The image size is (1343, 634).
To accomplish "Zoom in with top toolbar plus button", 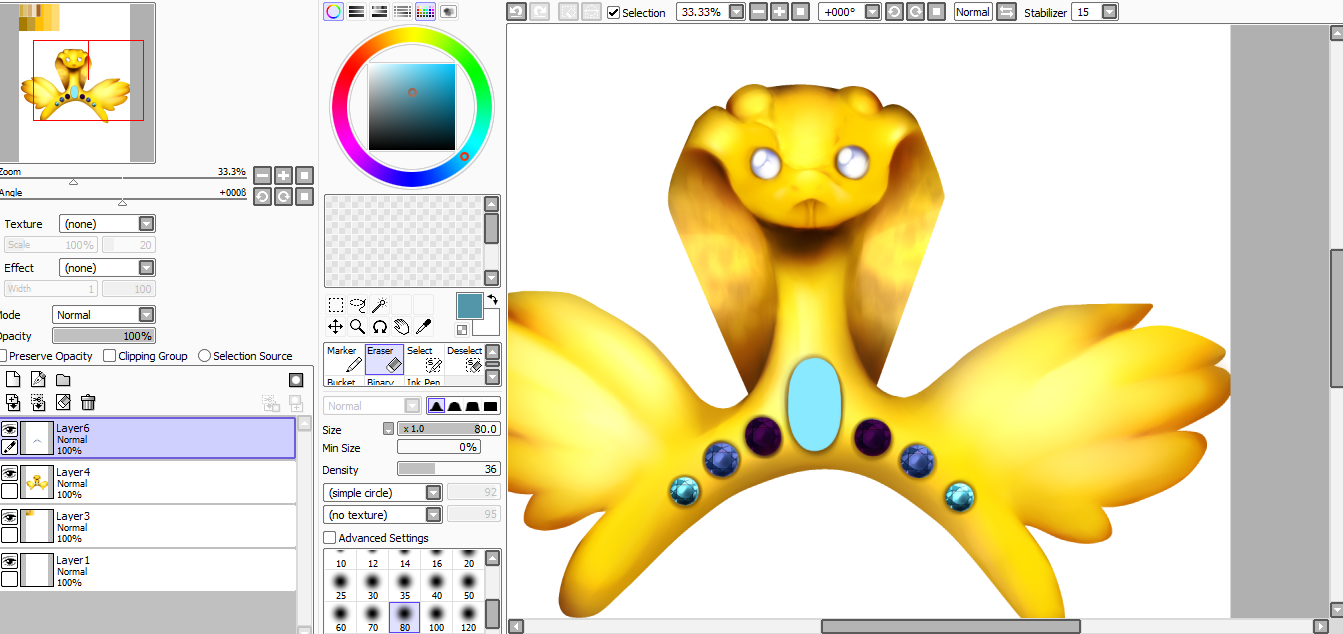I will pos(779,12).
